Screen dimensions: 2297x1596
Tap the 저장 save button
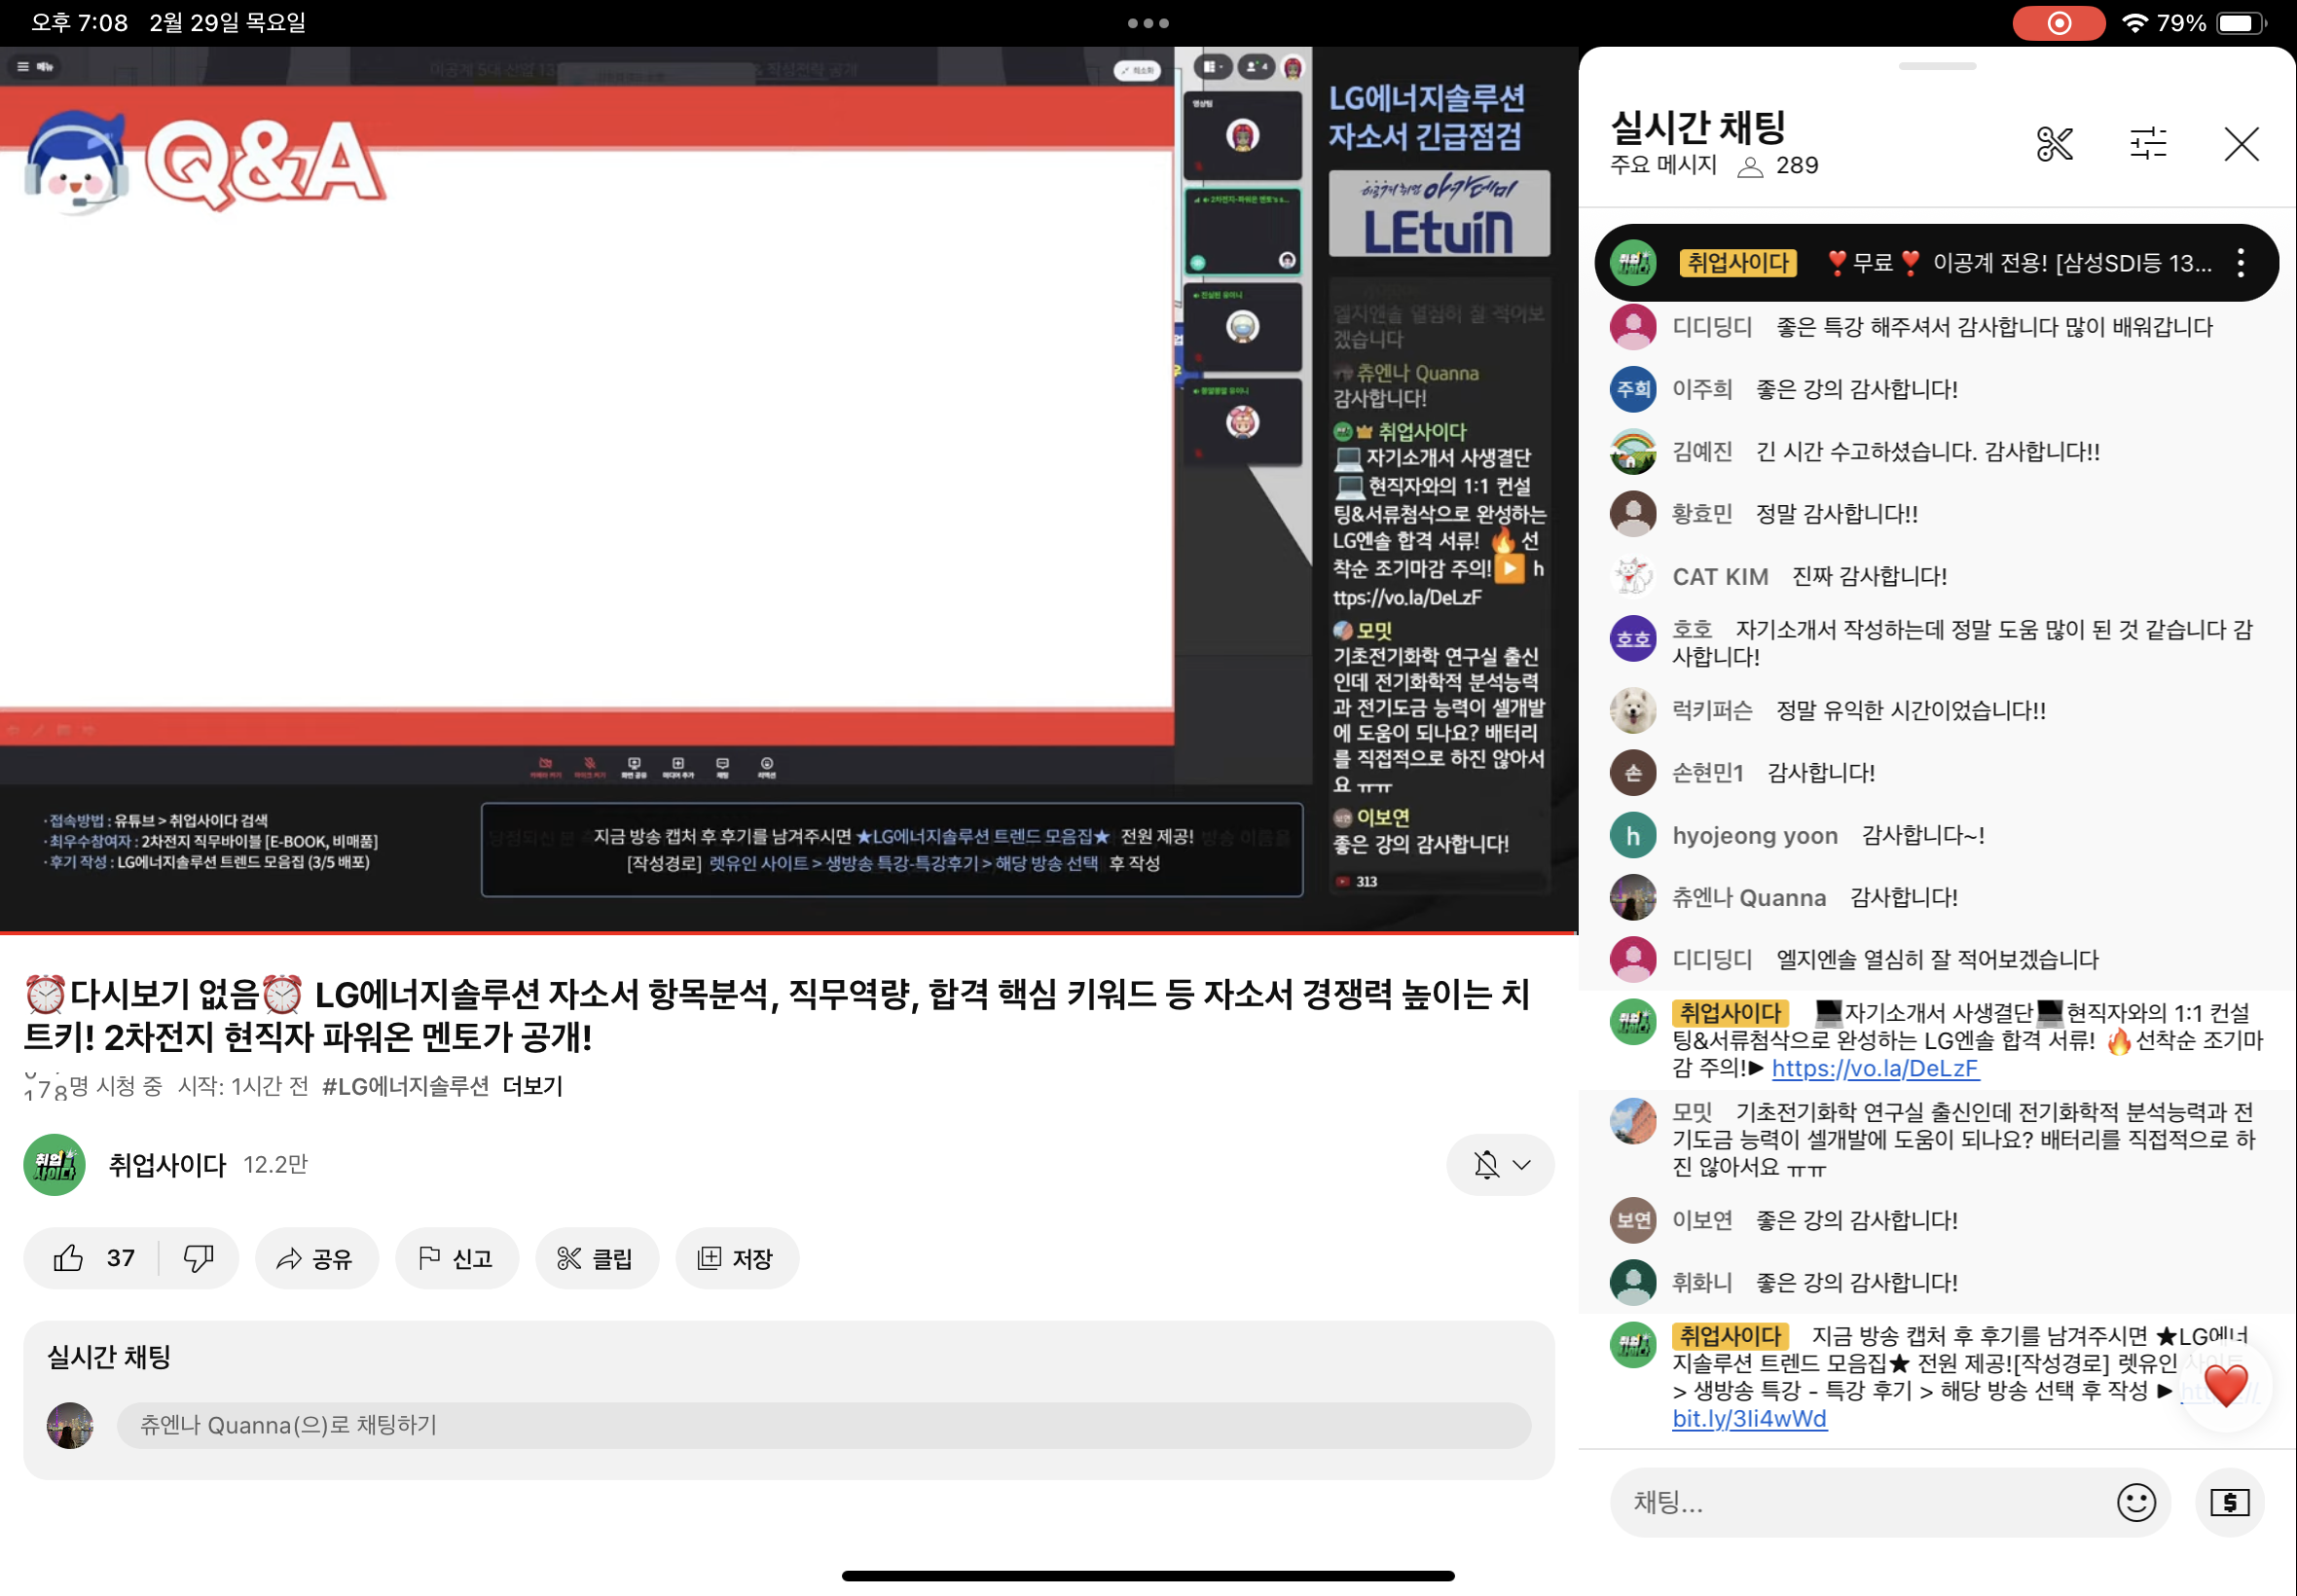tap(737, 1258)
